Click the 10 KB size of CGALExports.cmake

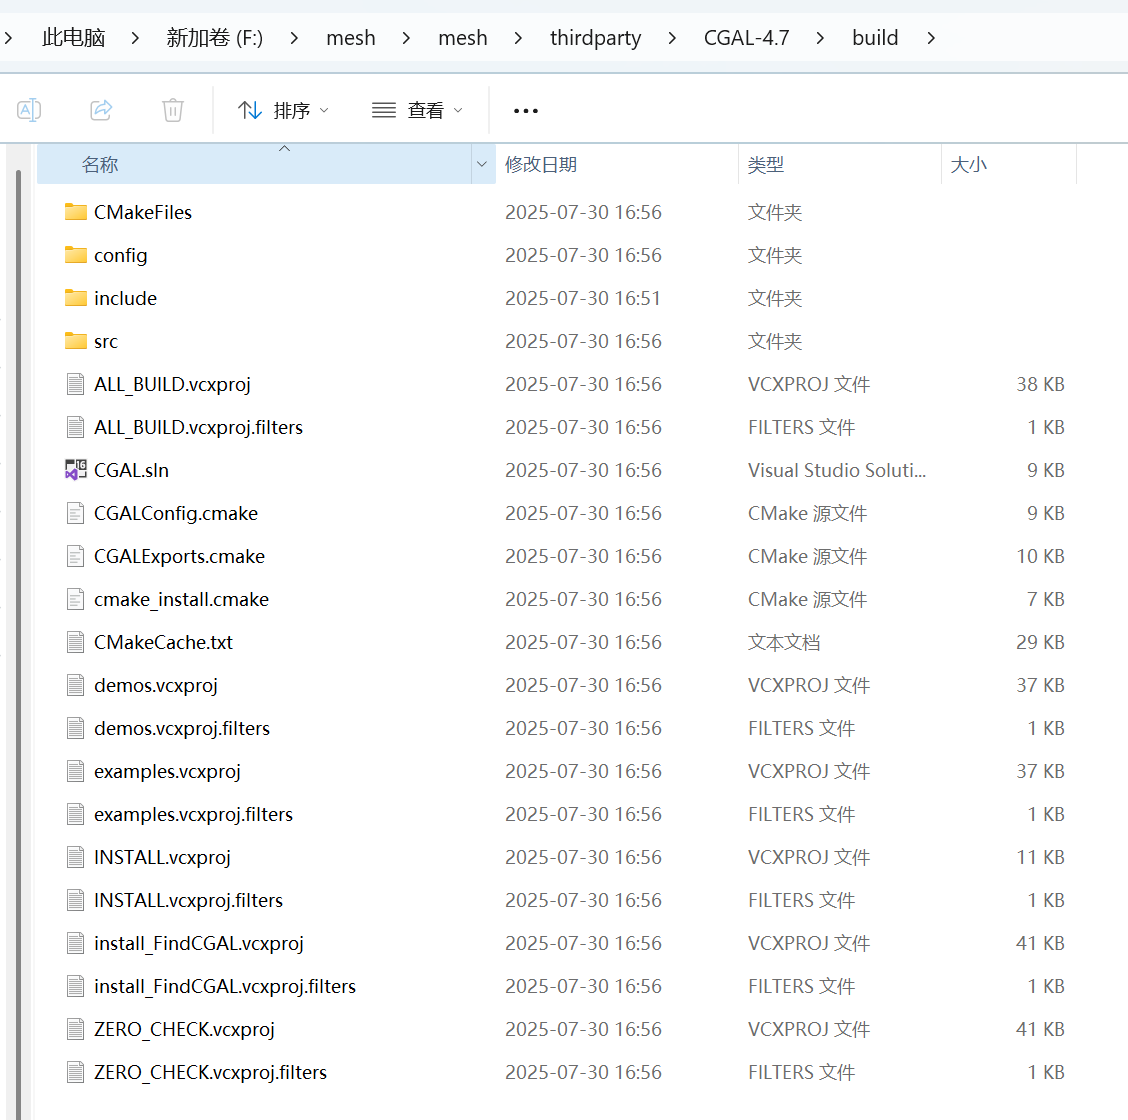click(1040, 556)
